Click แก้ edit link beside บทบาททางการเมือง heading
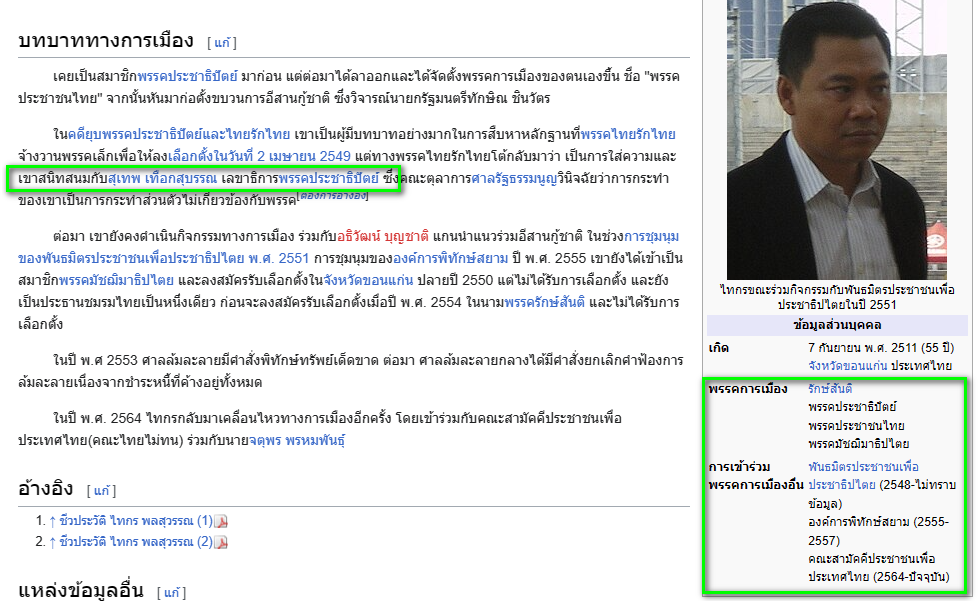The height and width of the screenshot is (601, 979). click(222, 42)
